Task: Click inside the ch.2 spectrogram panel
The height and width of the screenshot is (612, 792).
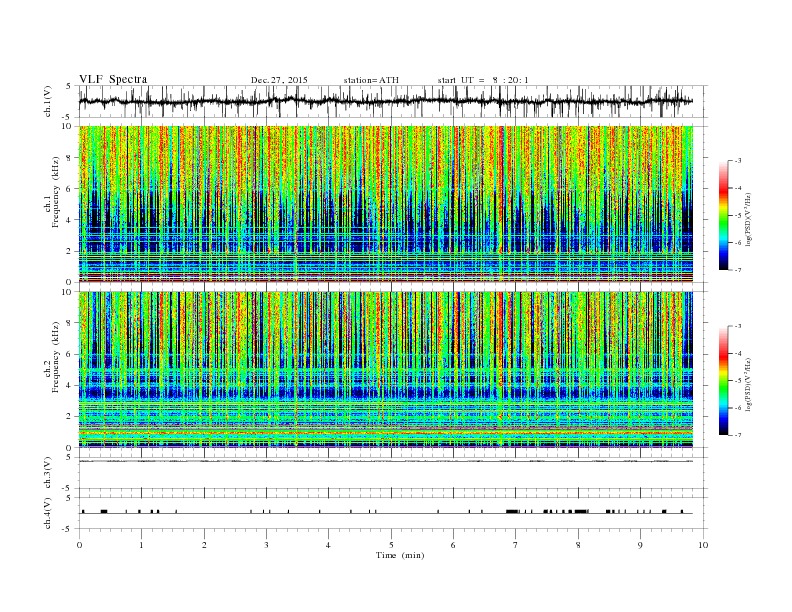Action: pyautogui.click(x=386, y=369)
